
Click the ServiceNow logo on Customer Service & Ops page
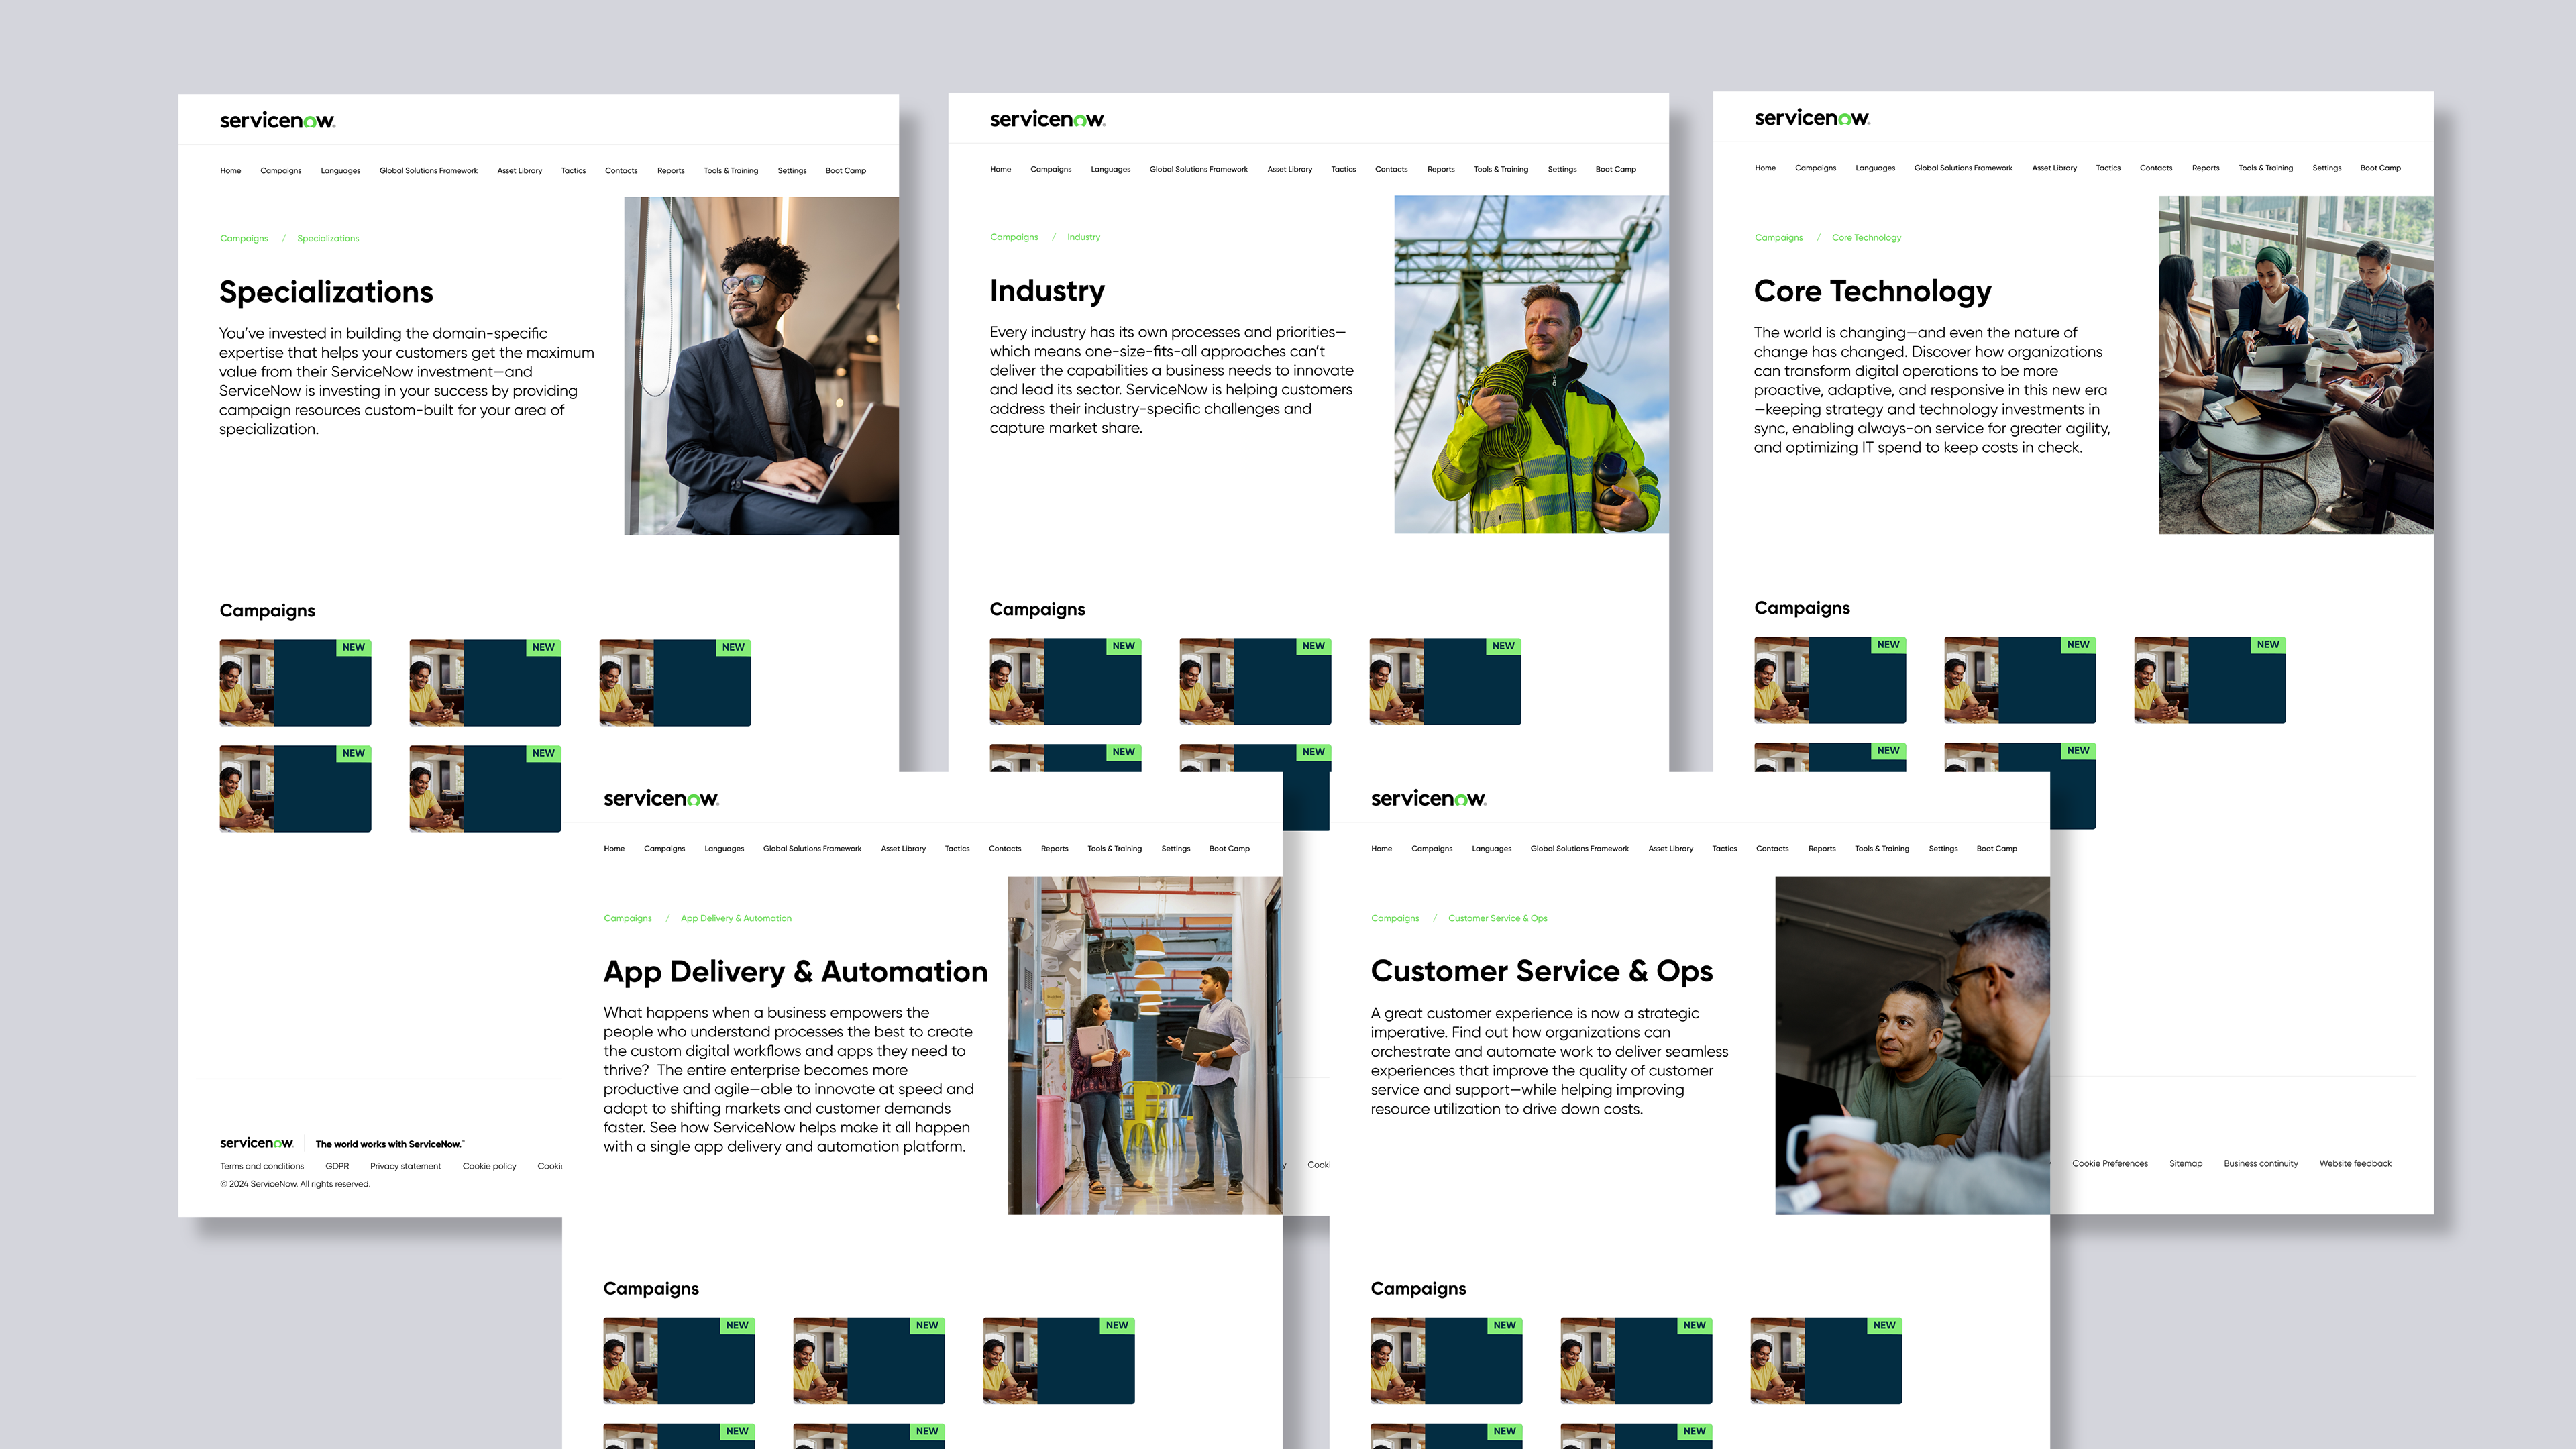pyautogui.click(x=1428, y=798)
